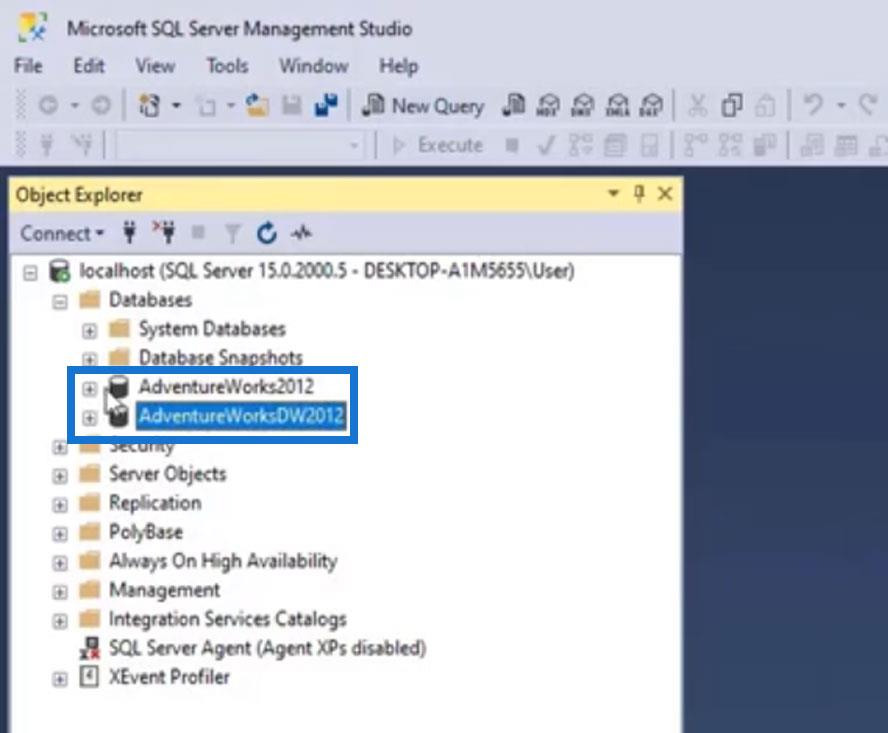This screenshot has width=888, height=733.
Task: Click the Analysis Services XMLA Query icon
Action: coord(617,106)
